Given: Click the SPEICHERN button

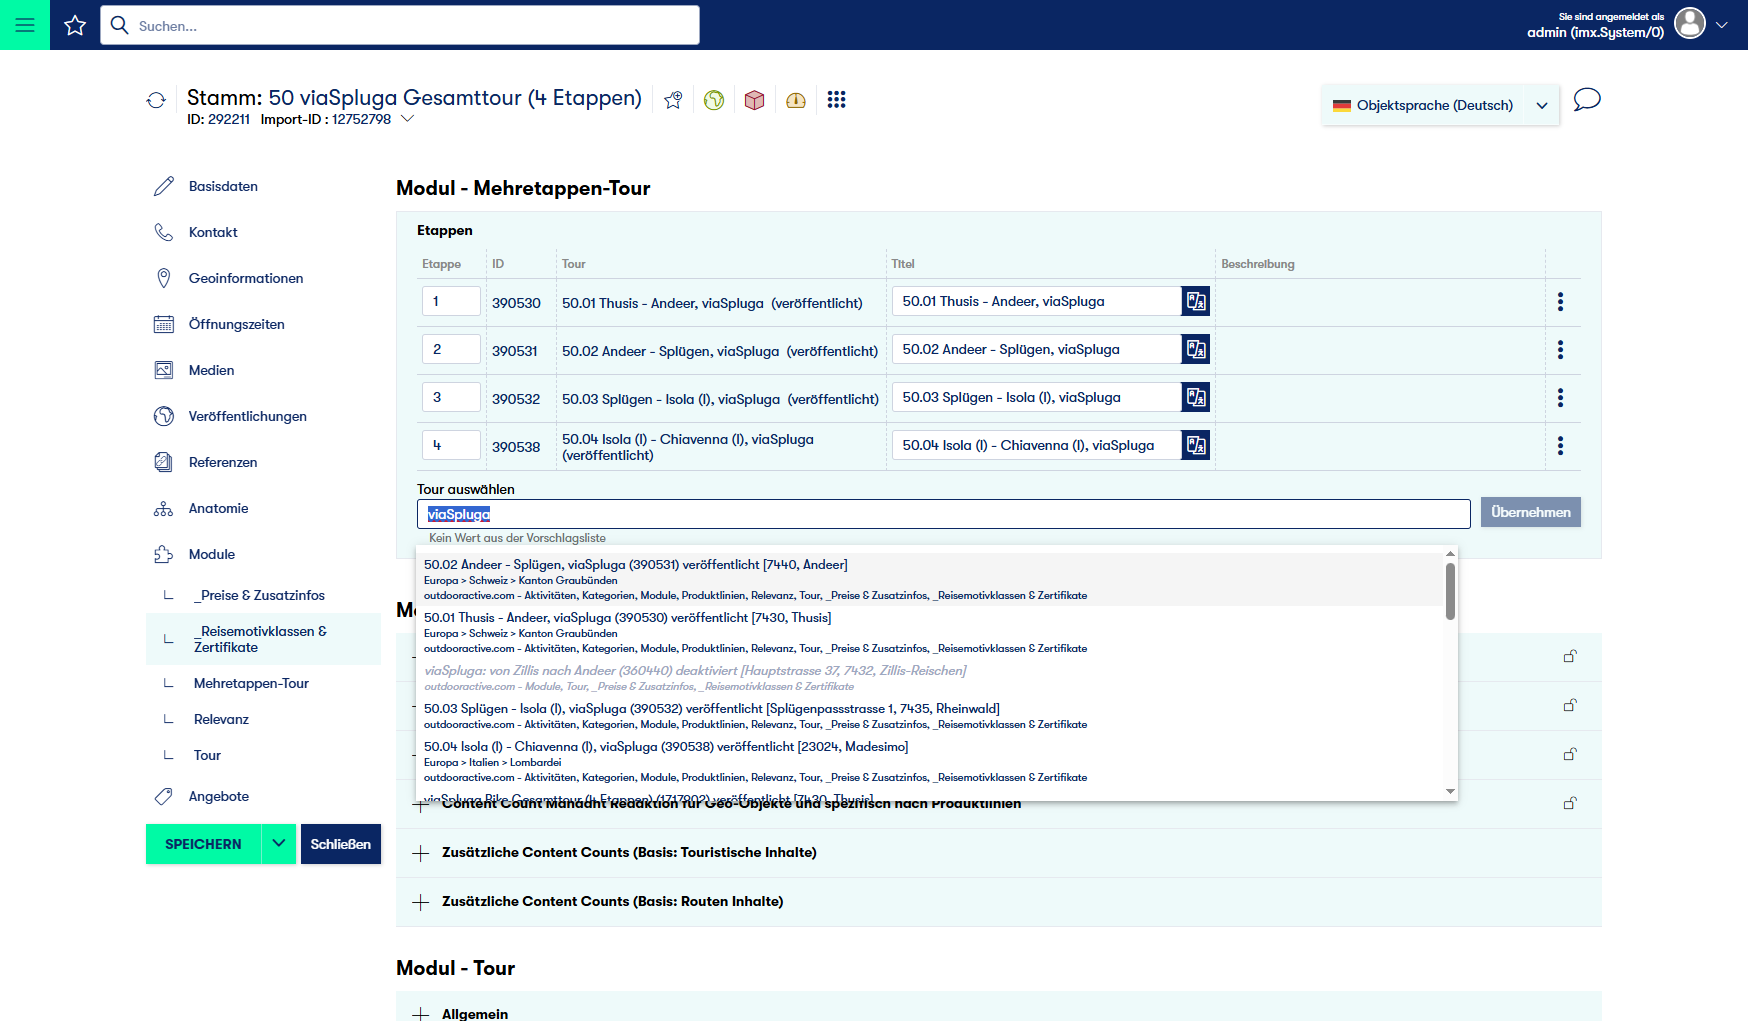Looking at the screenshot, I should click(x=203, y=844).
